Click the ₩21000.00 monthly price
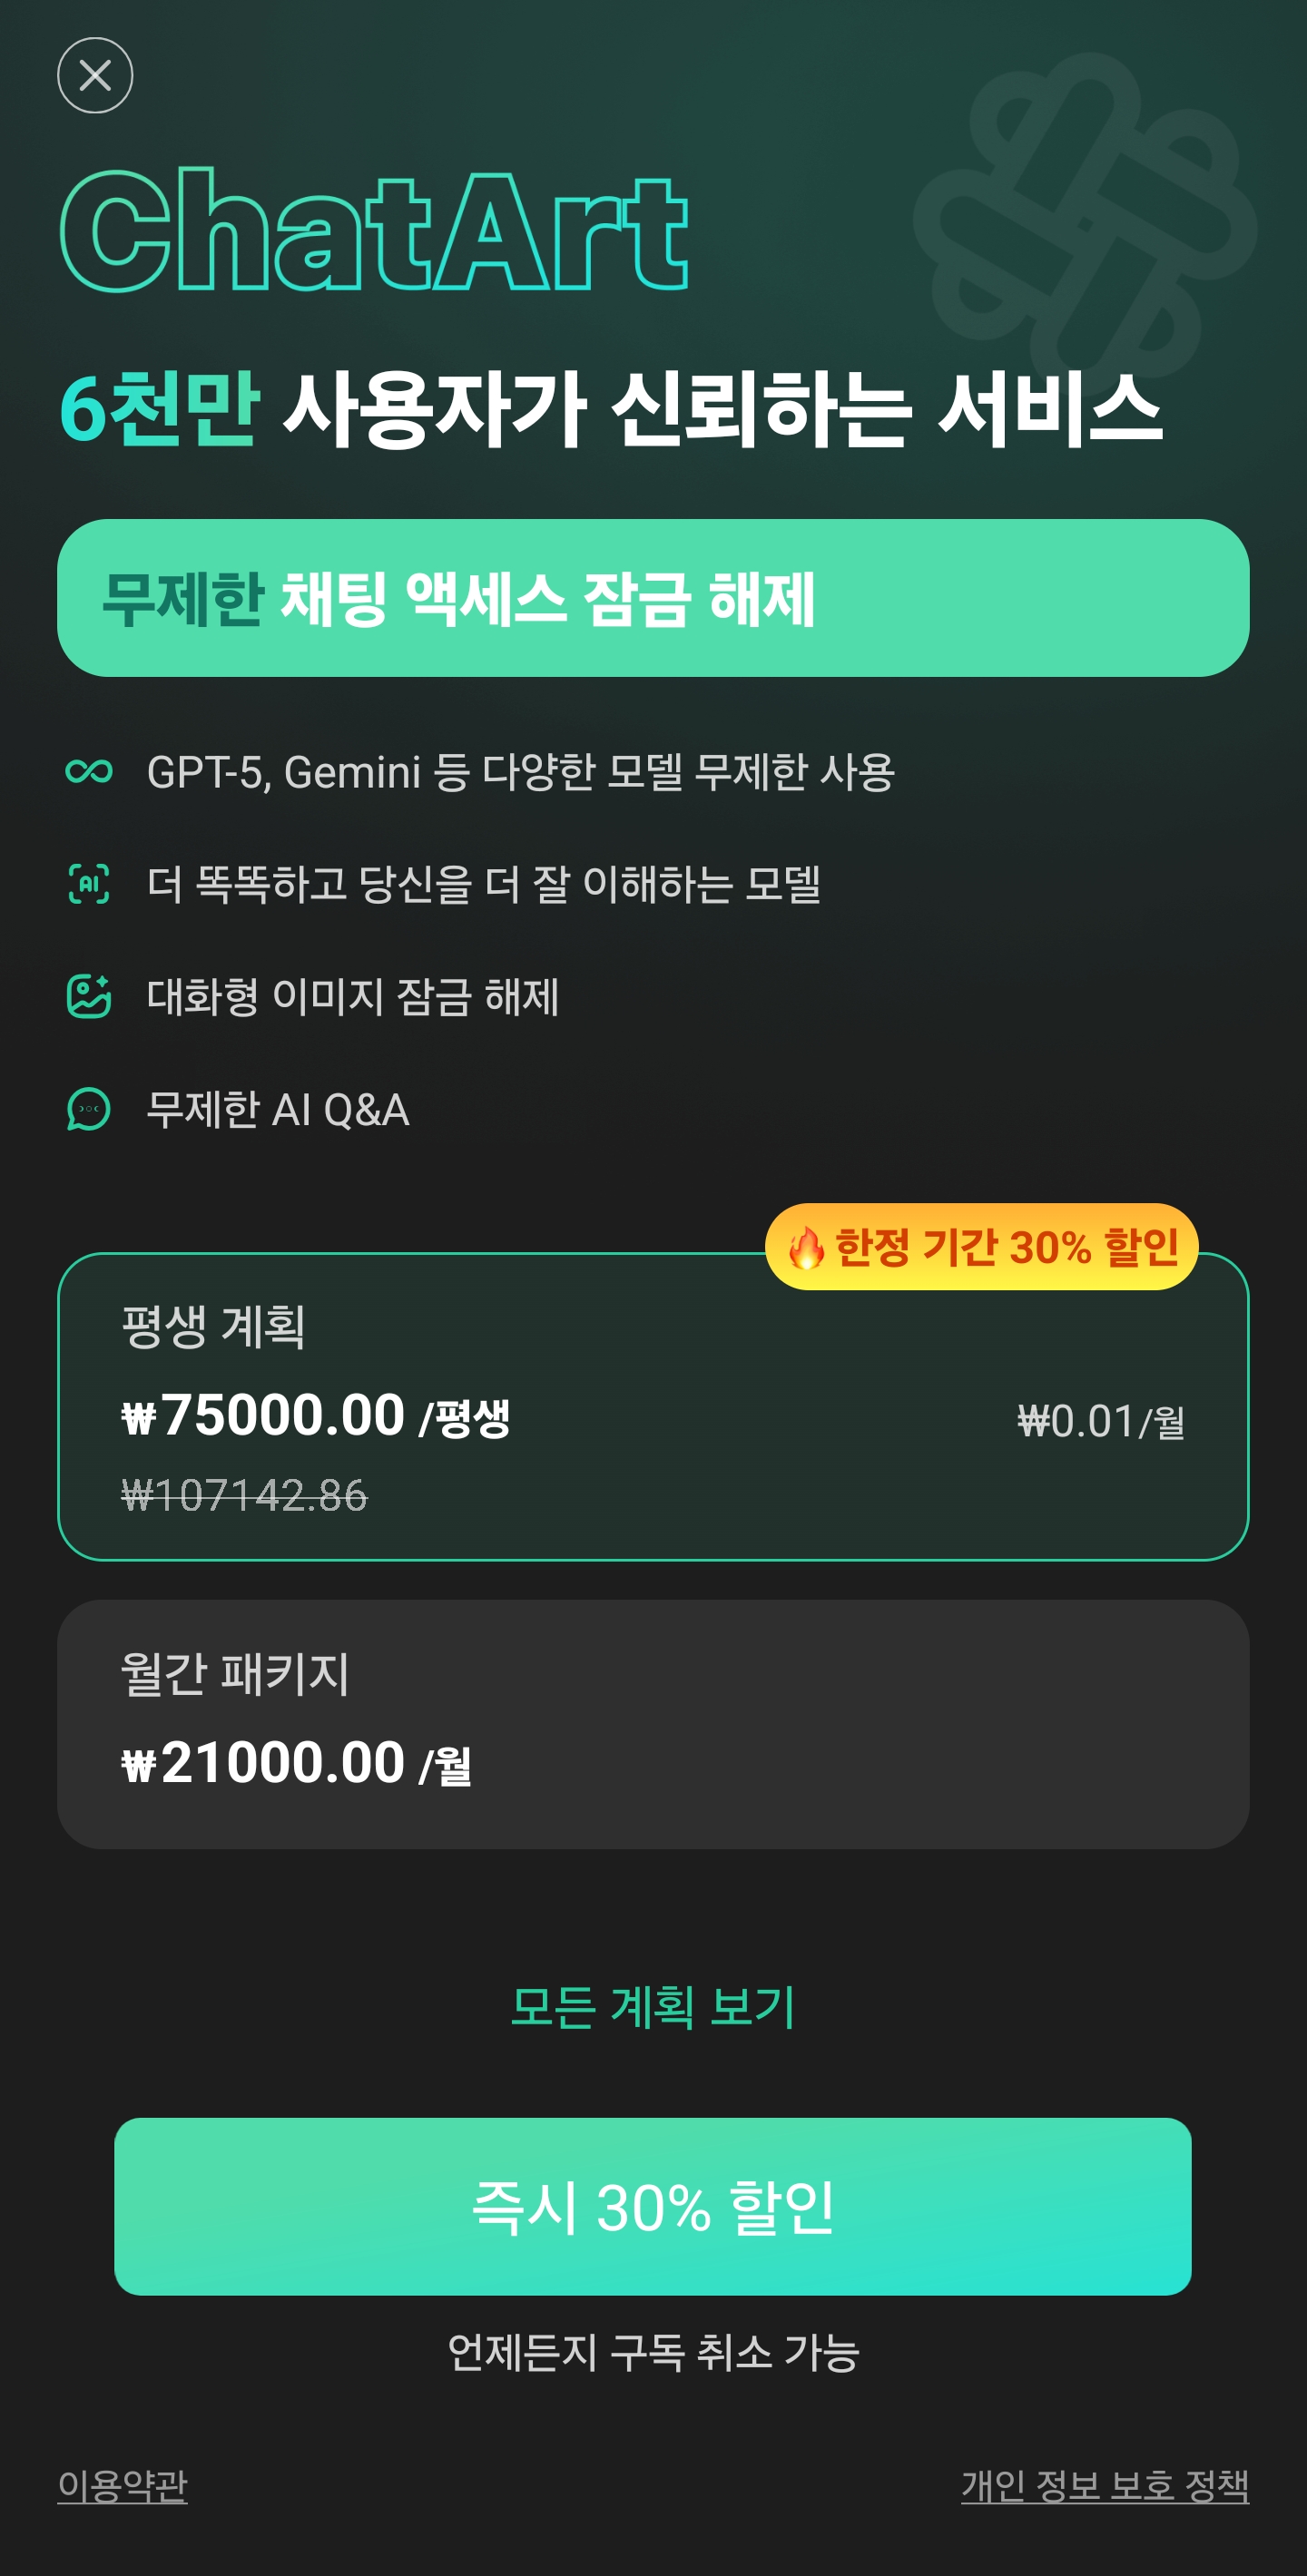1307x2576 pixels. [264, 1762]
